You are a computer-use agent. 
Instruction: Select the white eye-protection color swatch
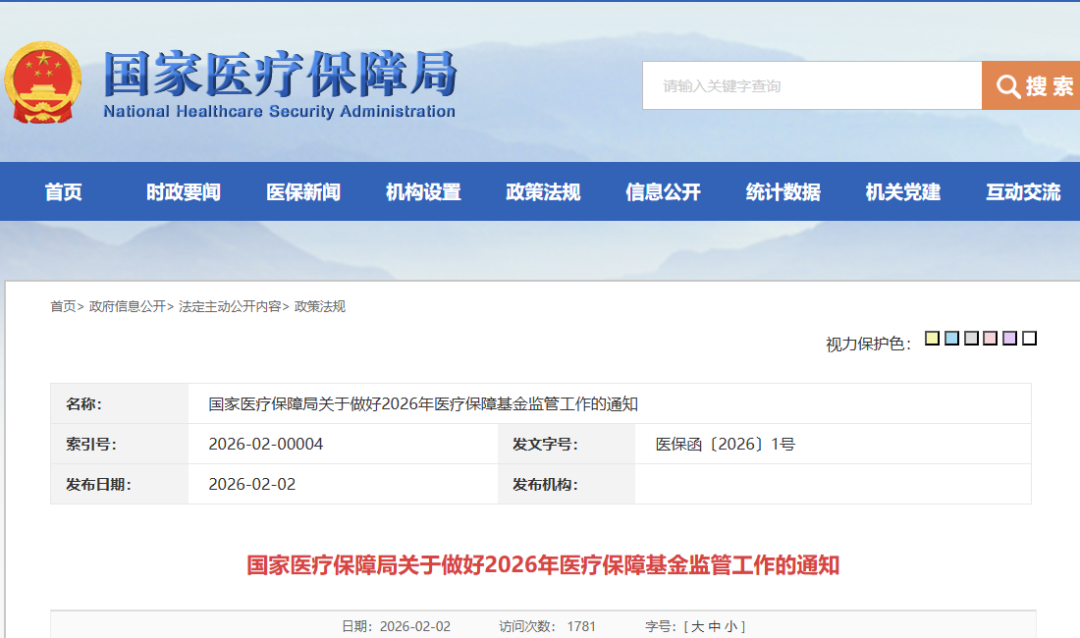1030,338
